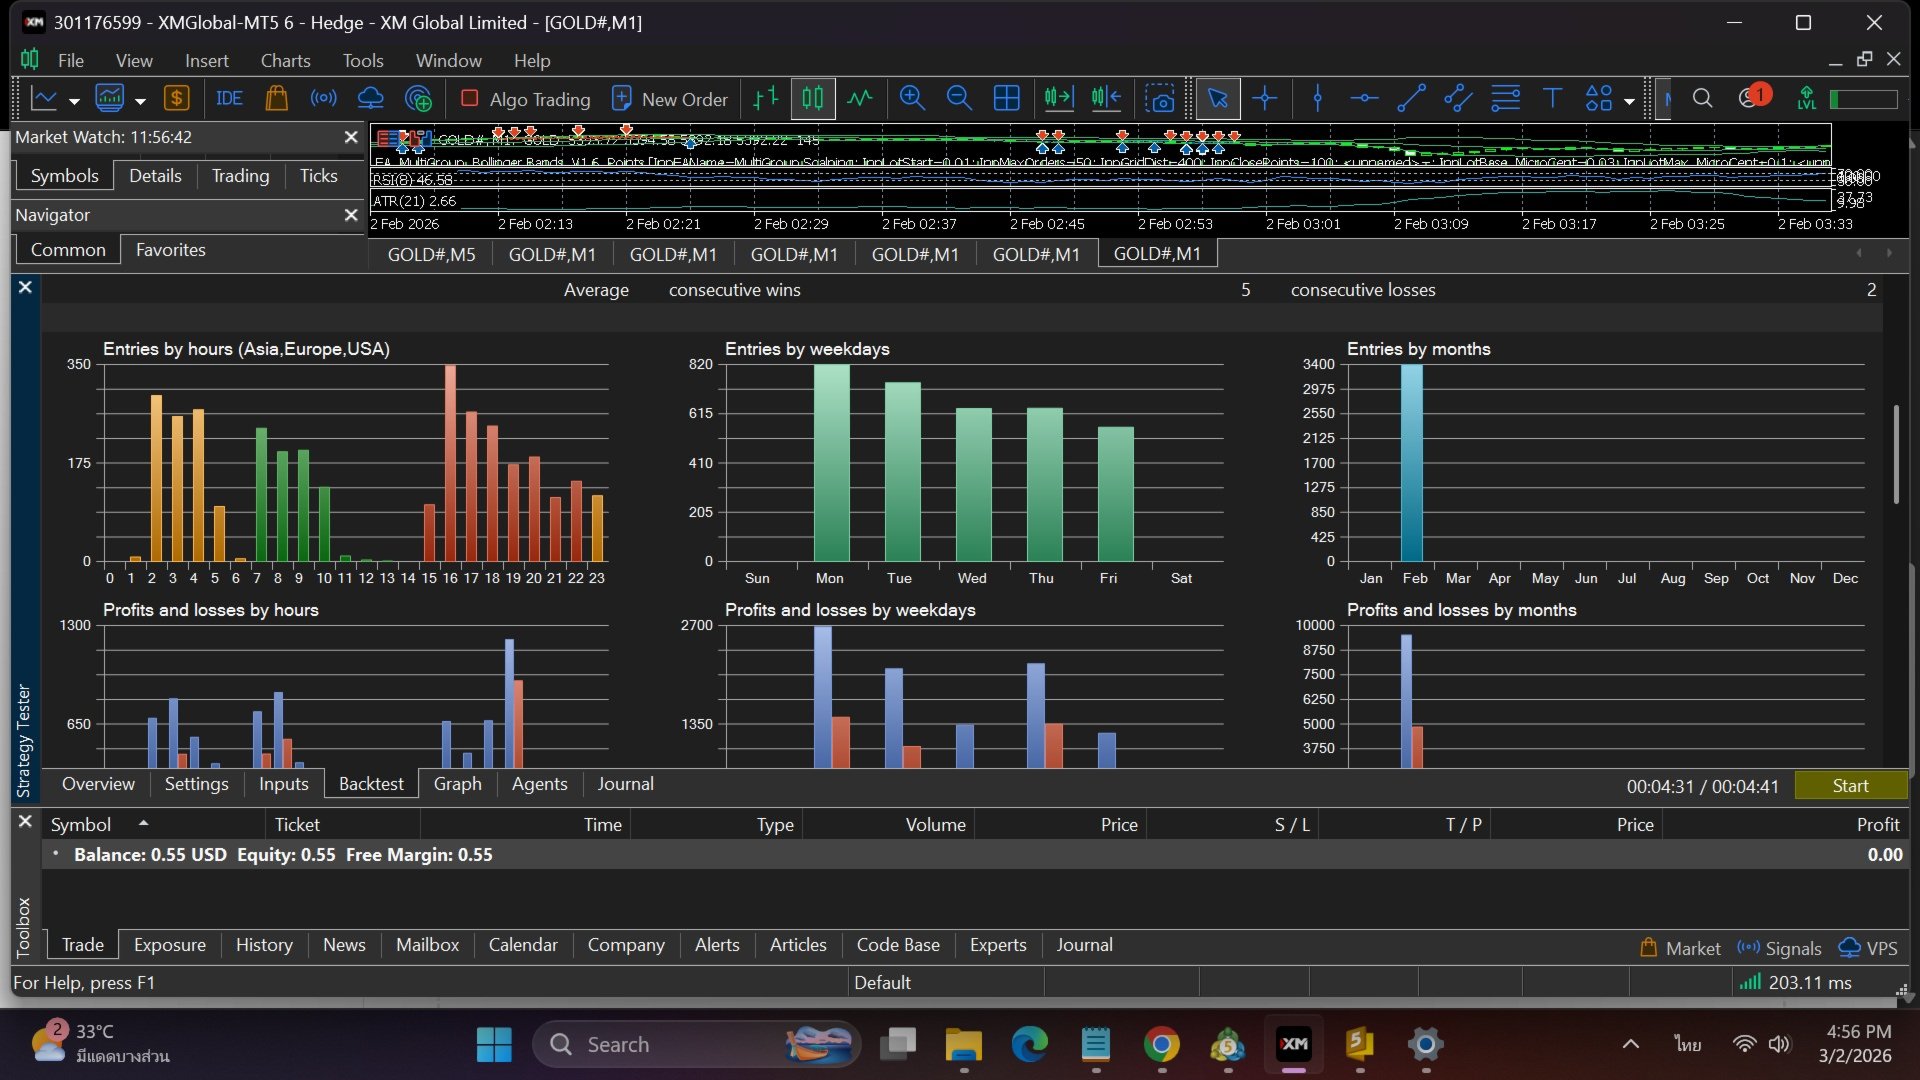Click the tile windows grid icon
1920x1080 pixels.
coord(1006,99)
